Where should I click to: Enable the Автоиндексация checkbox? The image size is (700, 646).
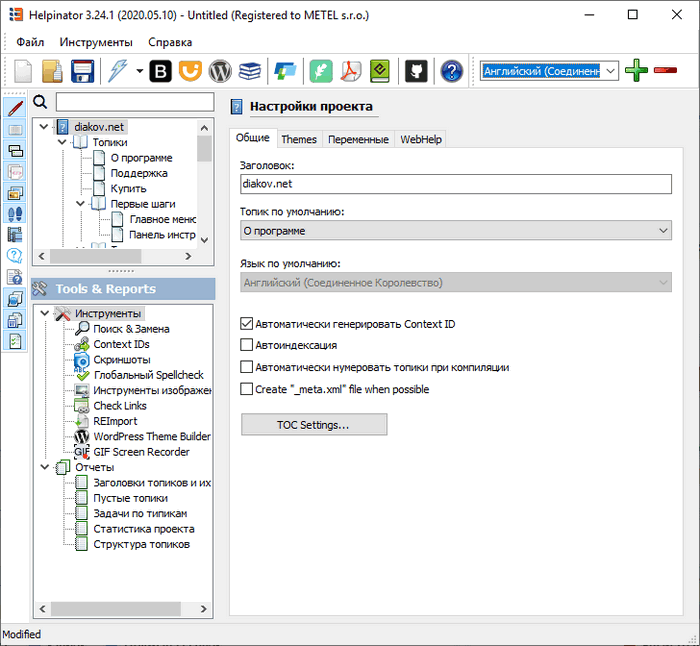[247, 345]
